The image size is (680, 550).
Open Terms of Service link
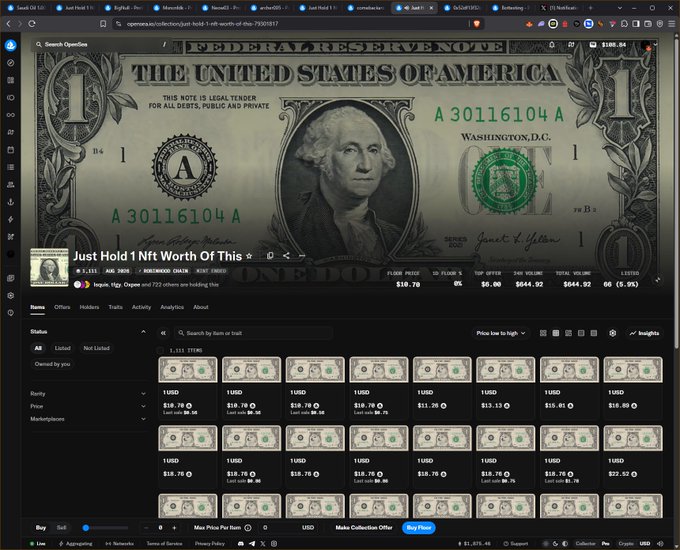[164, 543]
